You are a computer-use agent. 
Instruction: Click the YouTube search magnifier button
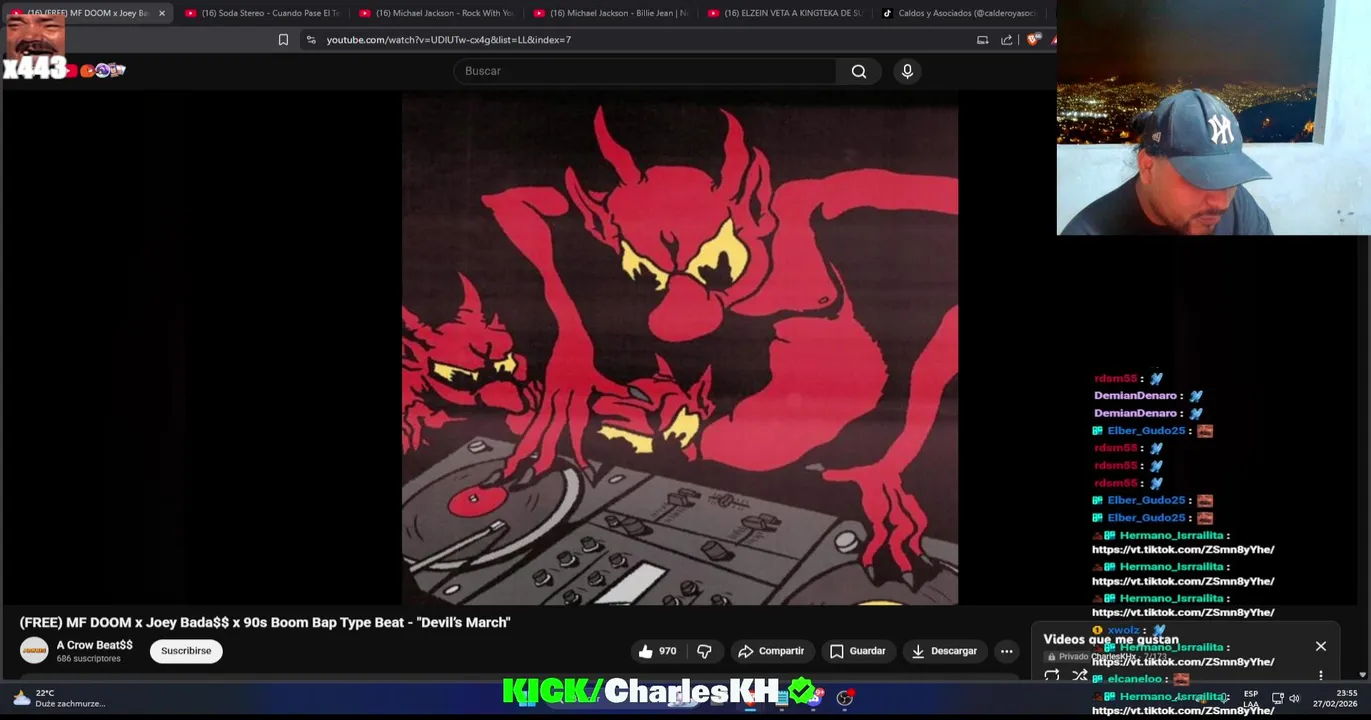[859, 71]
